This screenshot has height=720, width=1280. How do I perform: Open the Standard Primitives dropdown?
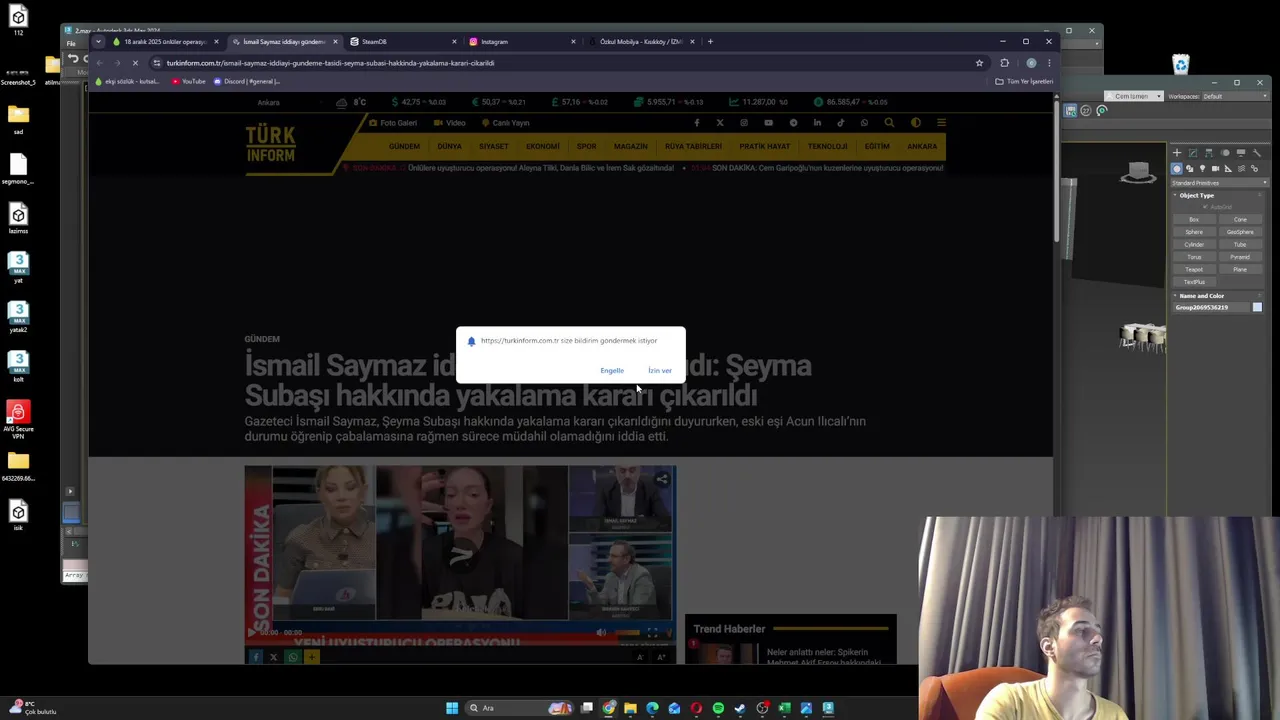tap(1219, 183)
